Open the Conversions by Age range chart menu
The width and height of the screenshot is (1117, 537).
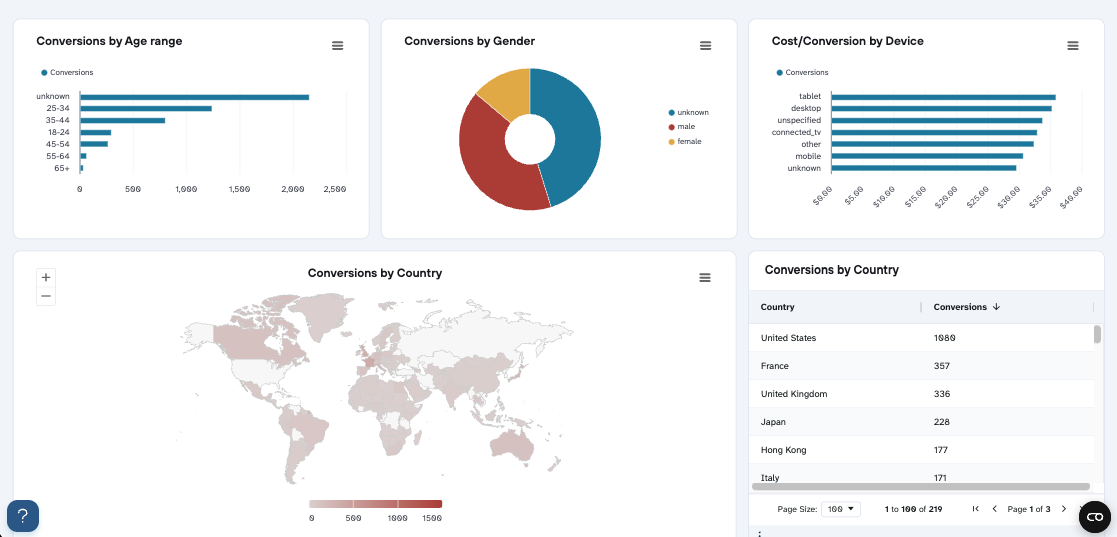337,46
